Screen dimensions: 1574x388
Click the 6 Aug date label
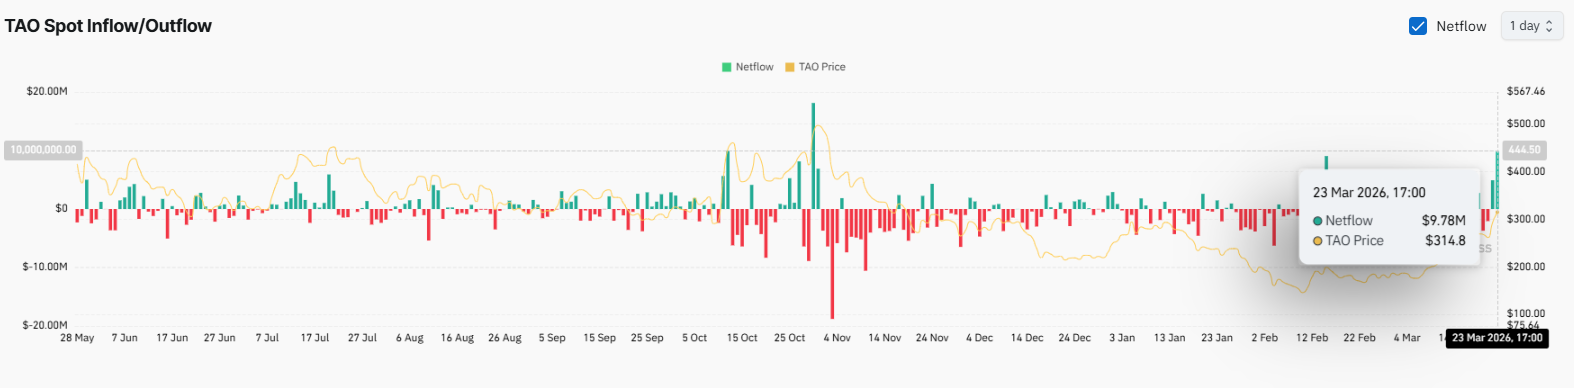(410, 338)
